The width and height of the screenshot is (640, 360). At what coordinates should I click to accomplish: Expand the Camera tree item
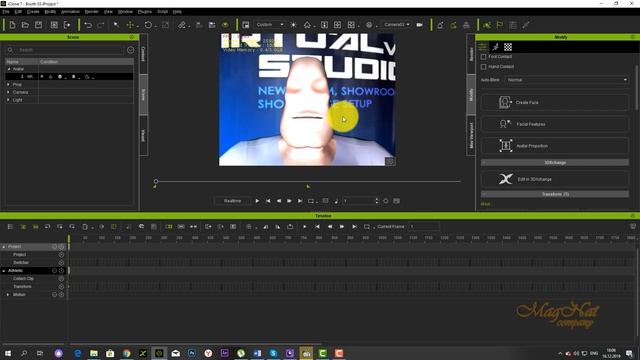click(8, 92)
